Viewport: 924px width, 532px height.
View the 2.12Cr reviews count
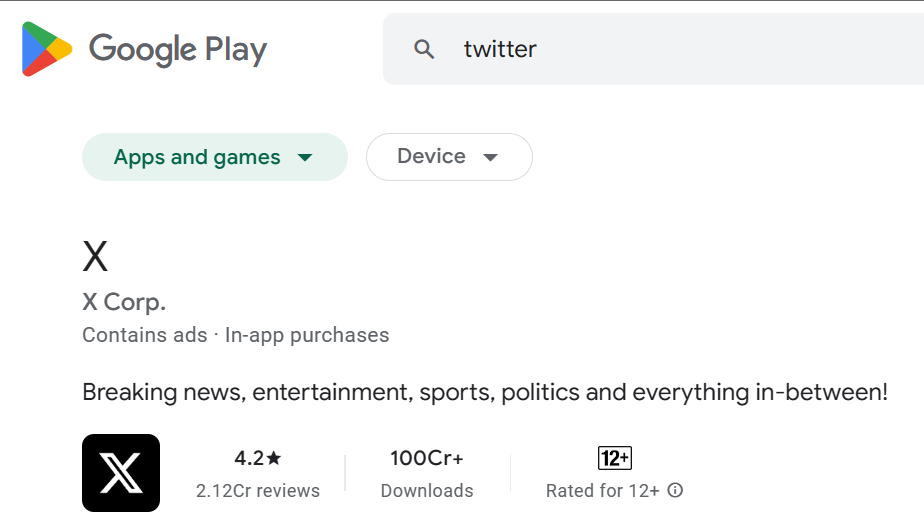[258, 491]
